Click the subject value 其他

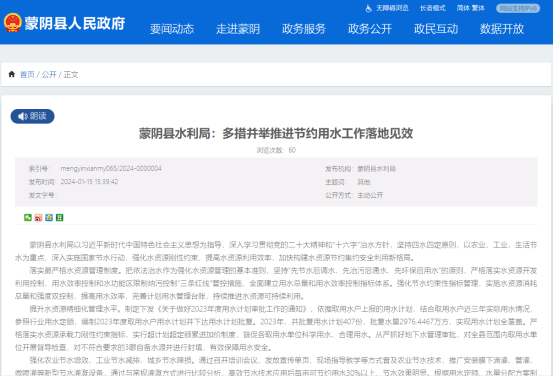pyautogui.click(x=364, y=182)
